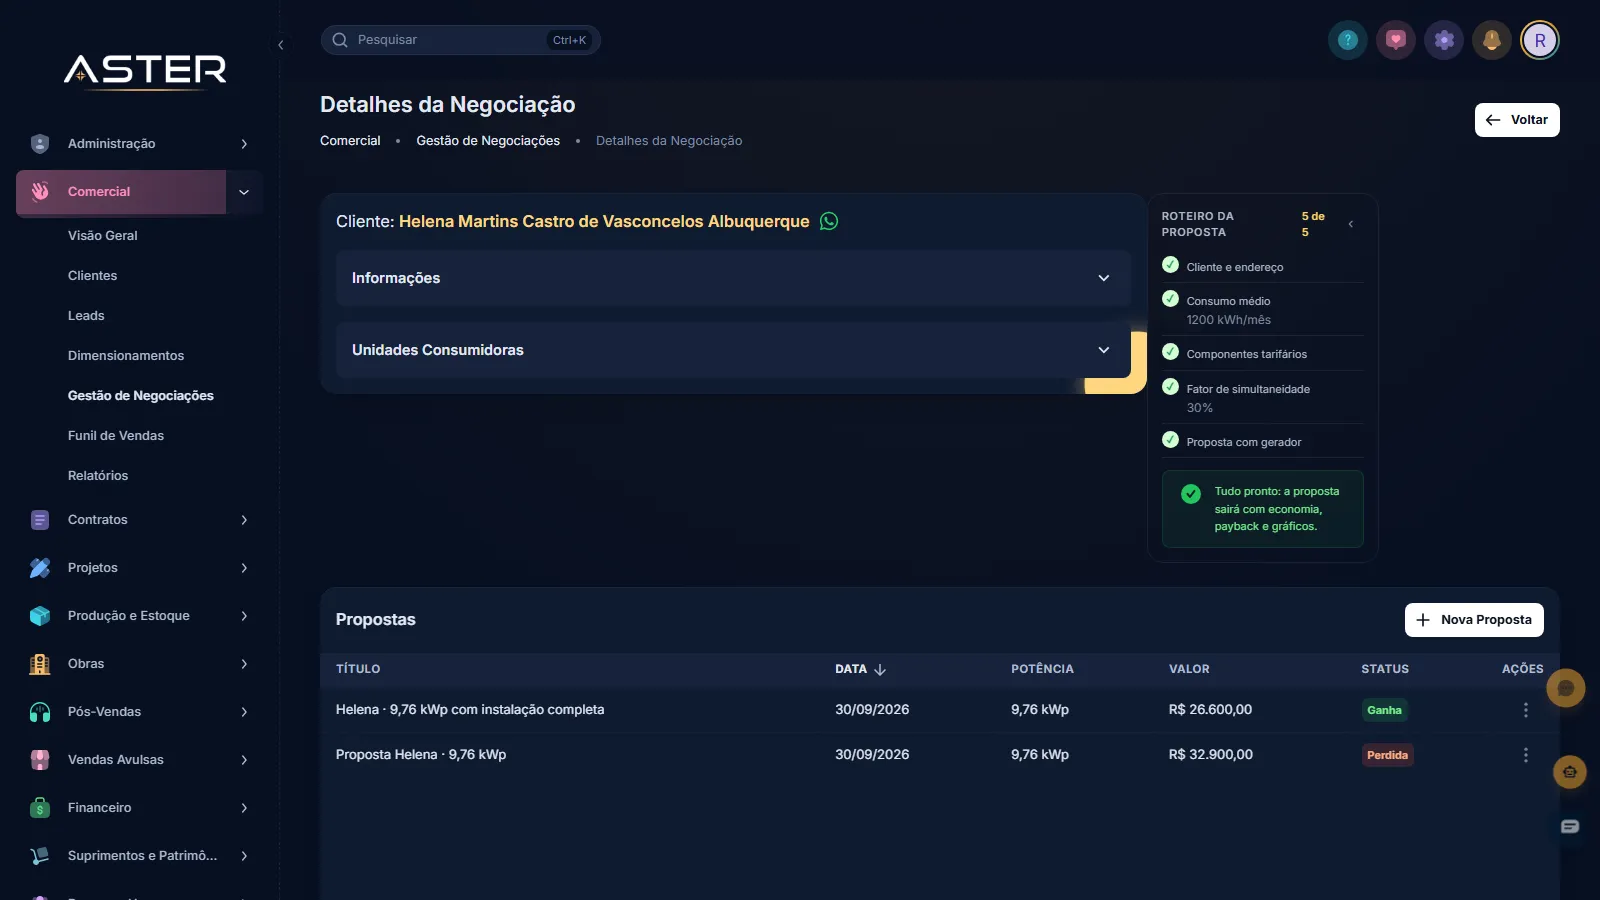Click the ASTER logo

[145, 70]
